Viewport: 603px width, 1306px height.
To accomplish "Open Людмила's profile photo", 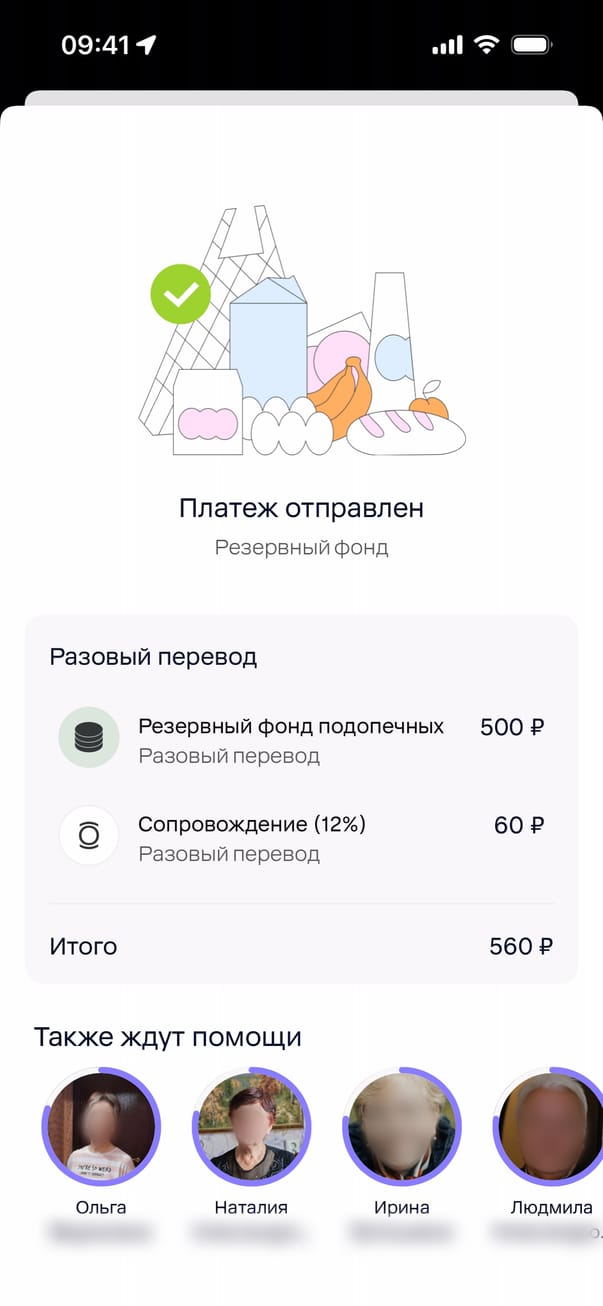I will coord(549,1126).
